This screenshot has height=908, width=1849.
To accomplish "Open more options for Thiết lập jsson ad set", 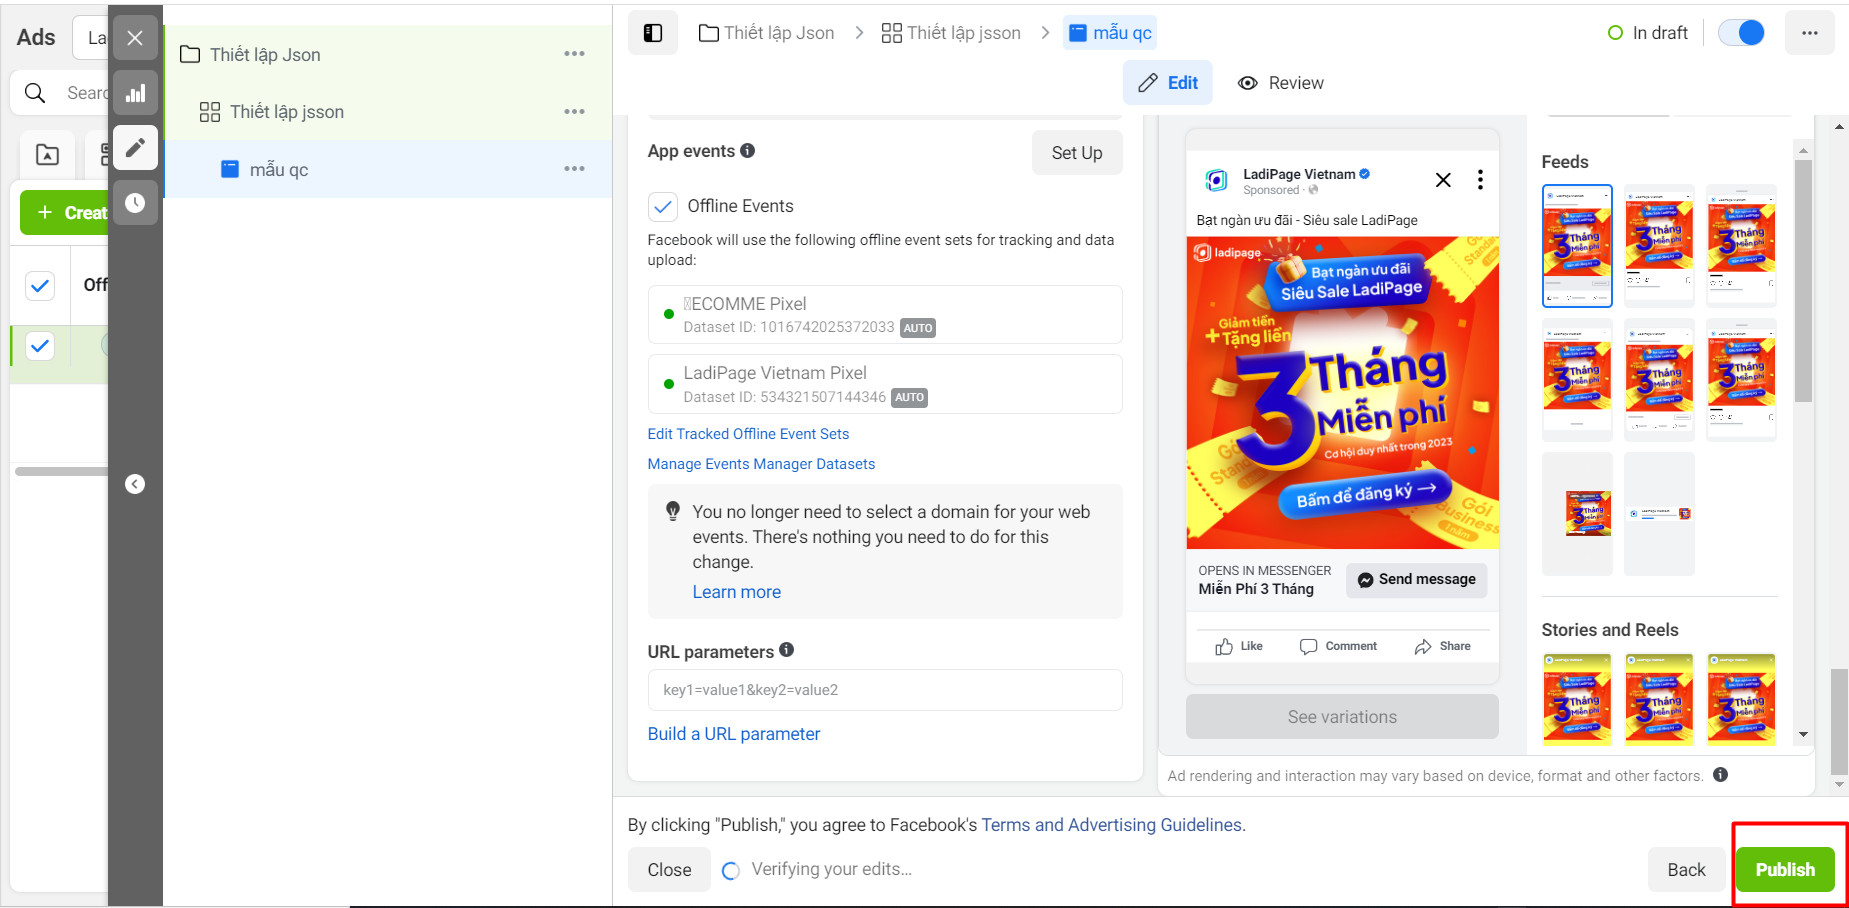I will [x=574, y=112].
